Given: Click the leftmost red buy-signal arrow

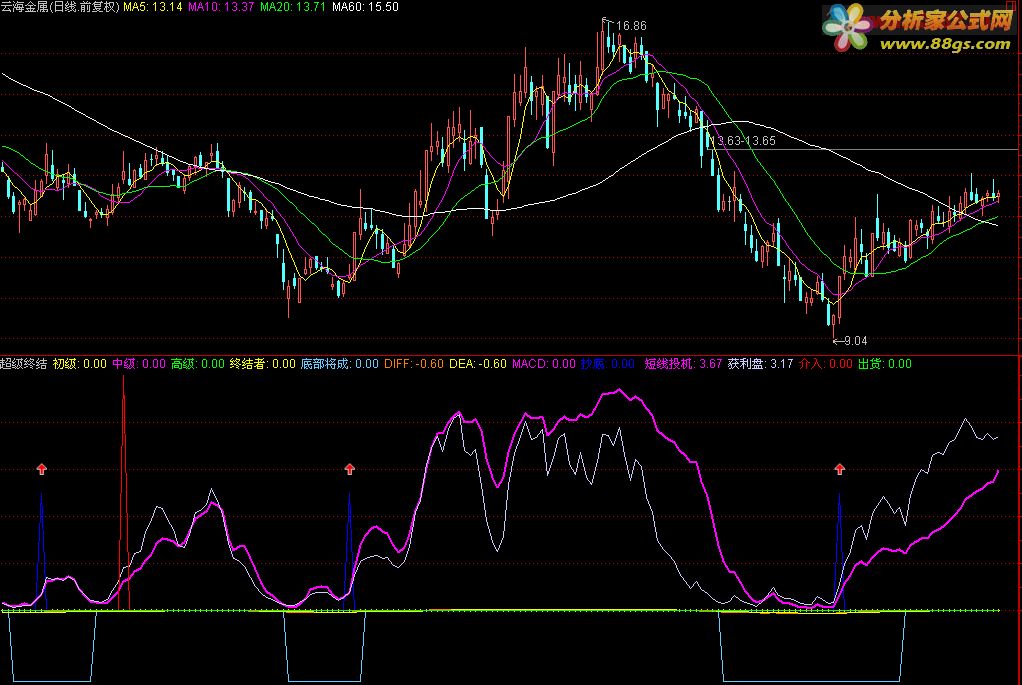Looking at the screenshot, I should [x=42, y=469].
